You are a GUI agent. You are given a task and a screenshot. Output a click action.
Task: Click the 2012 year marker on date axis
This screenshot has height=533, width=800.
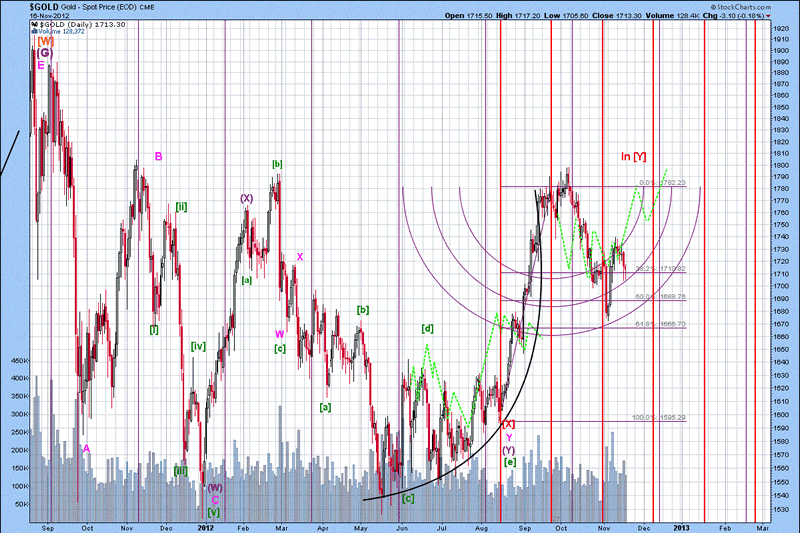coord(206,525)
